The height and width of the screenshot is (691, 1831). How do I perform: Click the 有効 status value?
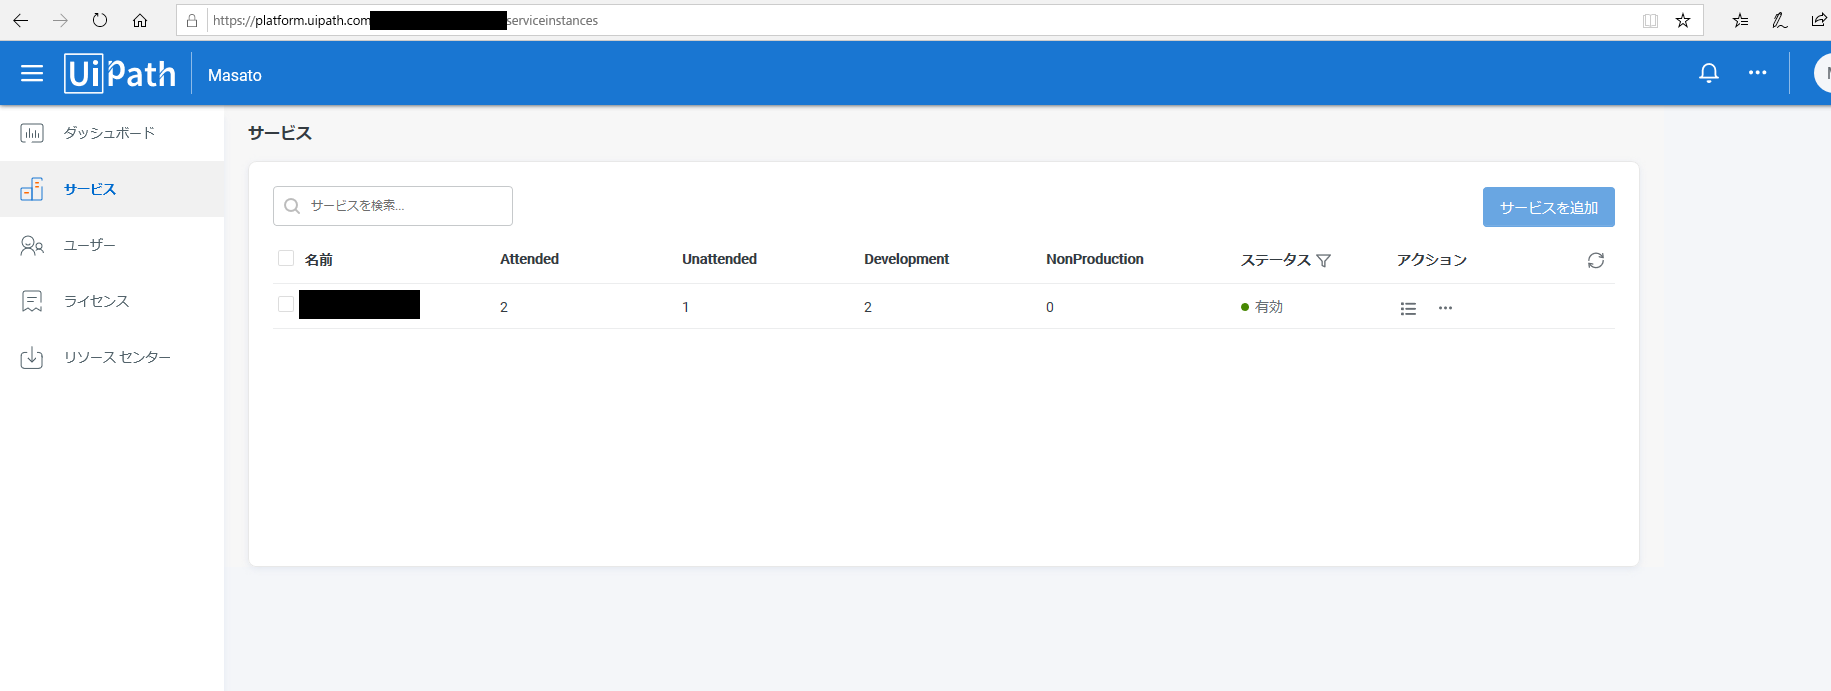[x=1269, y=307]
